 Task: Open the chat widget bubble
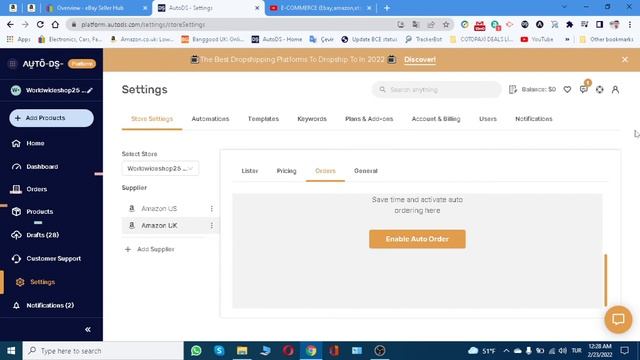(618, 320)
